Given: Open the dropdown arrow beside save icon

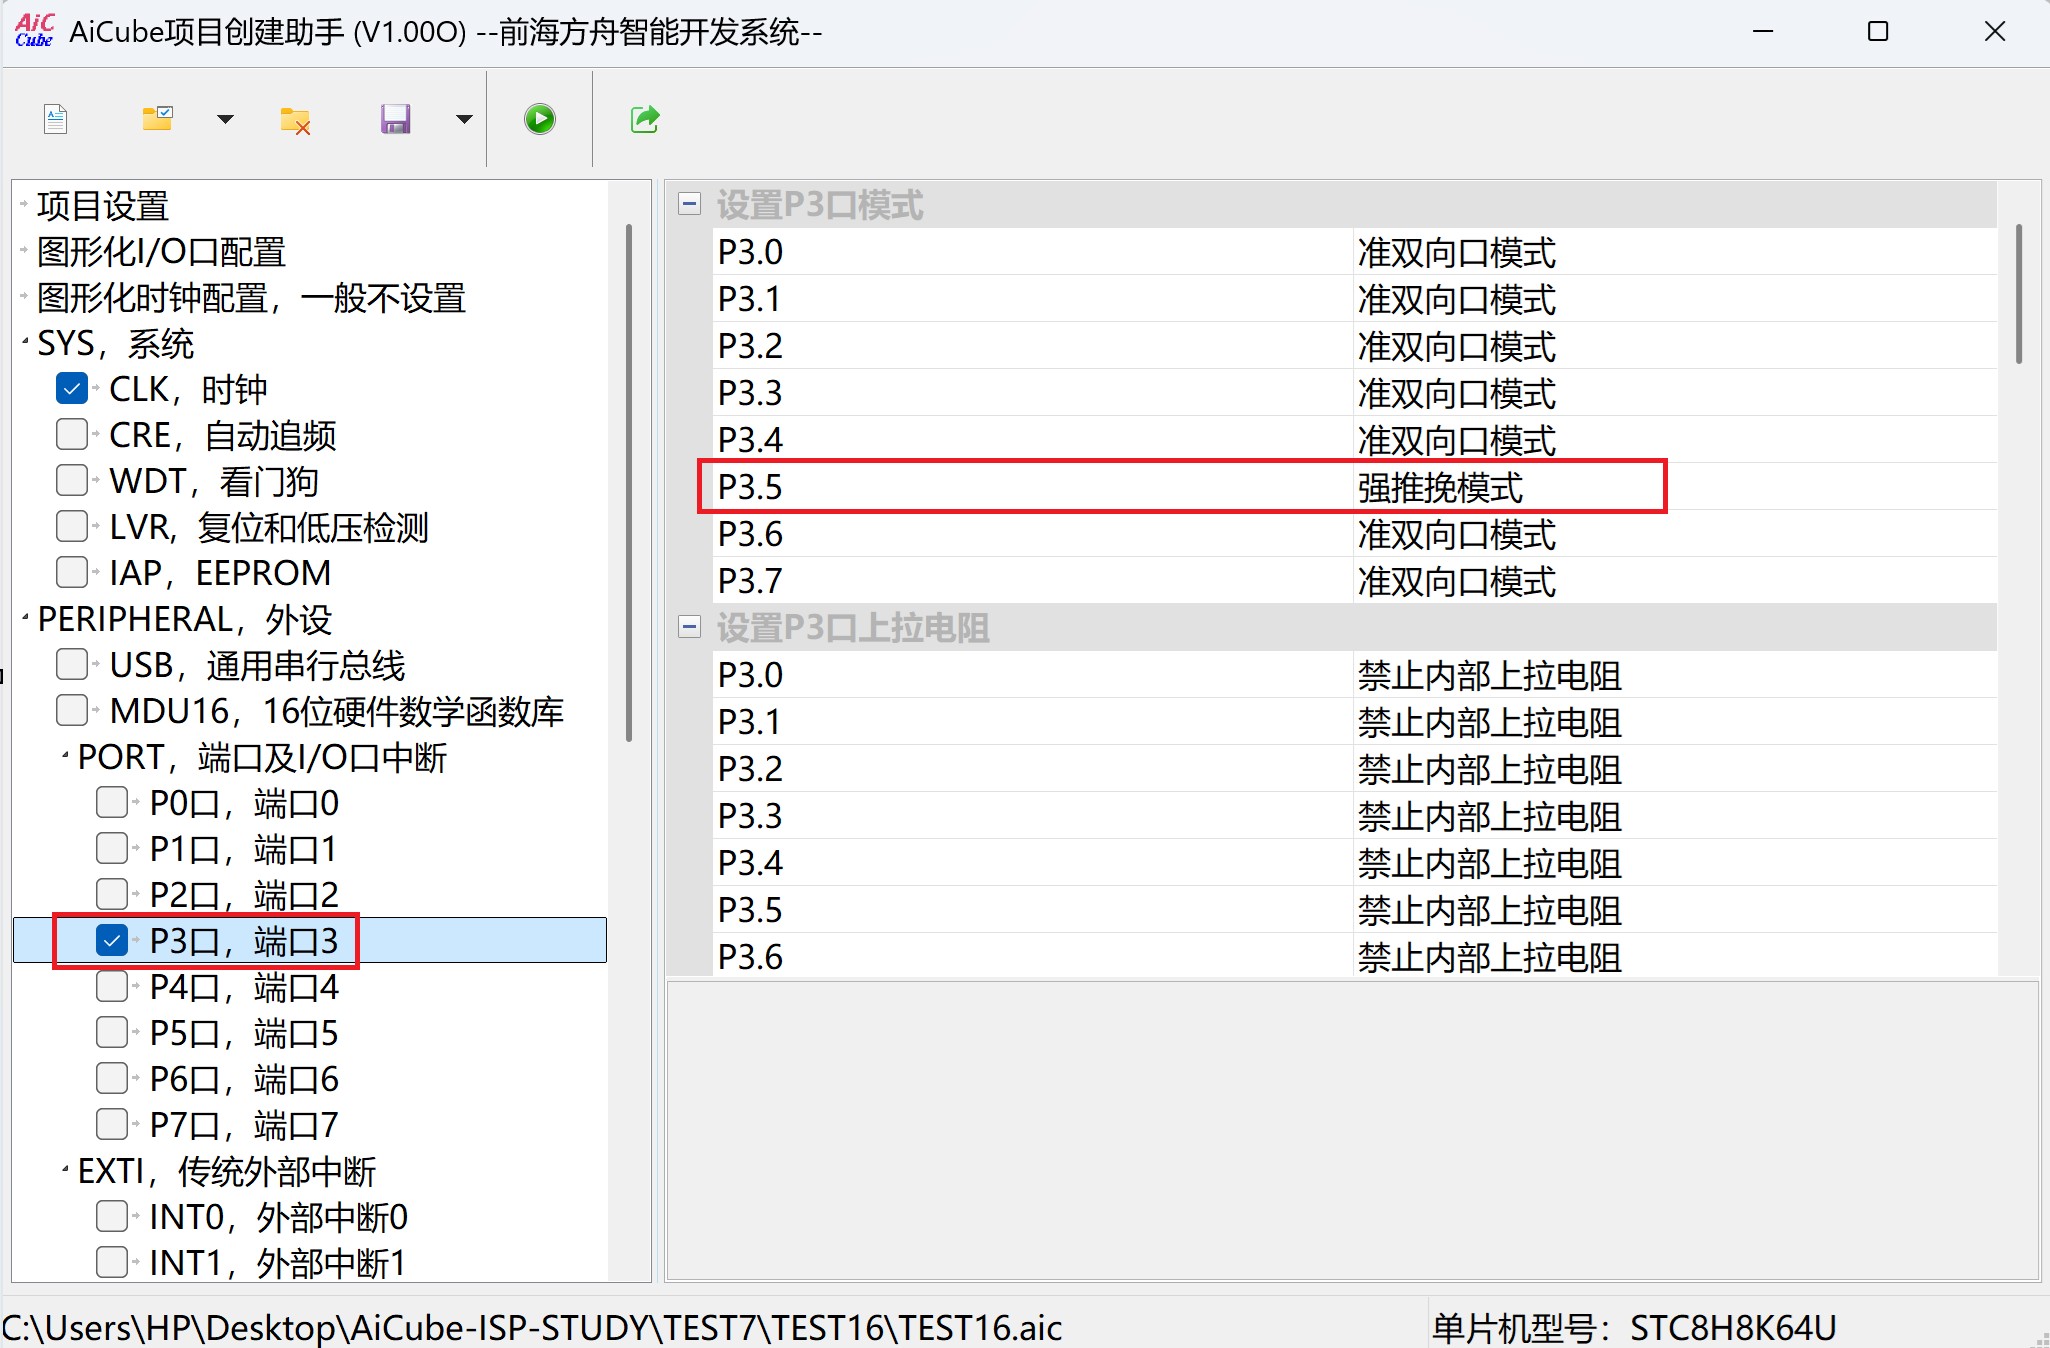Looking at the screenshot, I should point(464,120).
